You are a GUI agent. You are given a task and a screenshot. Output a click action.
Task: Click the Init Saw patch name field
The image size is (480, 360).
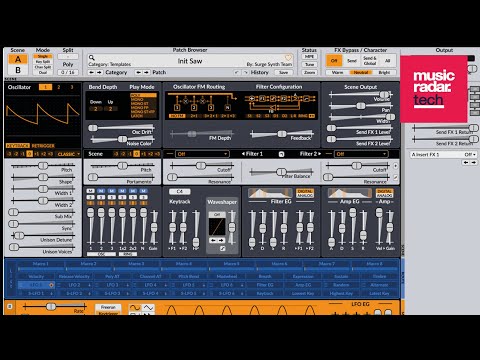(190, 61)
